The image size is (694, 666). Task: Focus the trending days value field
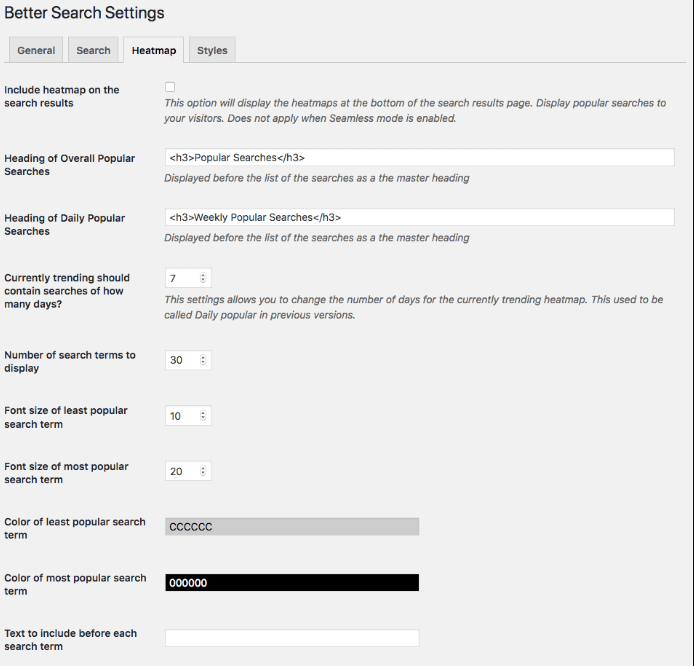[x=181, y=278]
